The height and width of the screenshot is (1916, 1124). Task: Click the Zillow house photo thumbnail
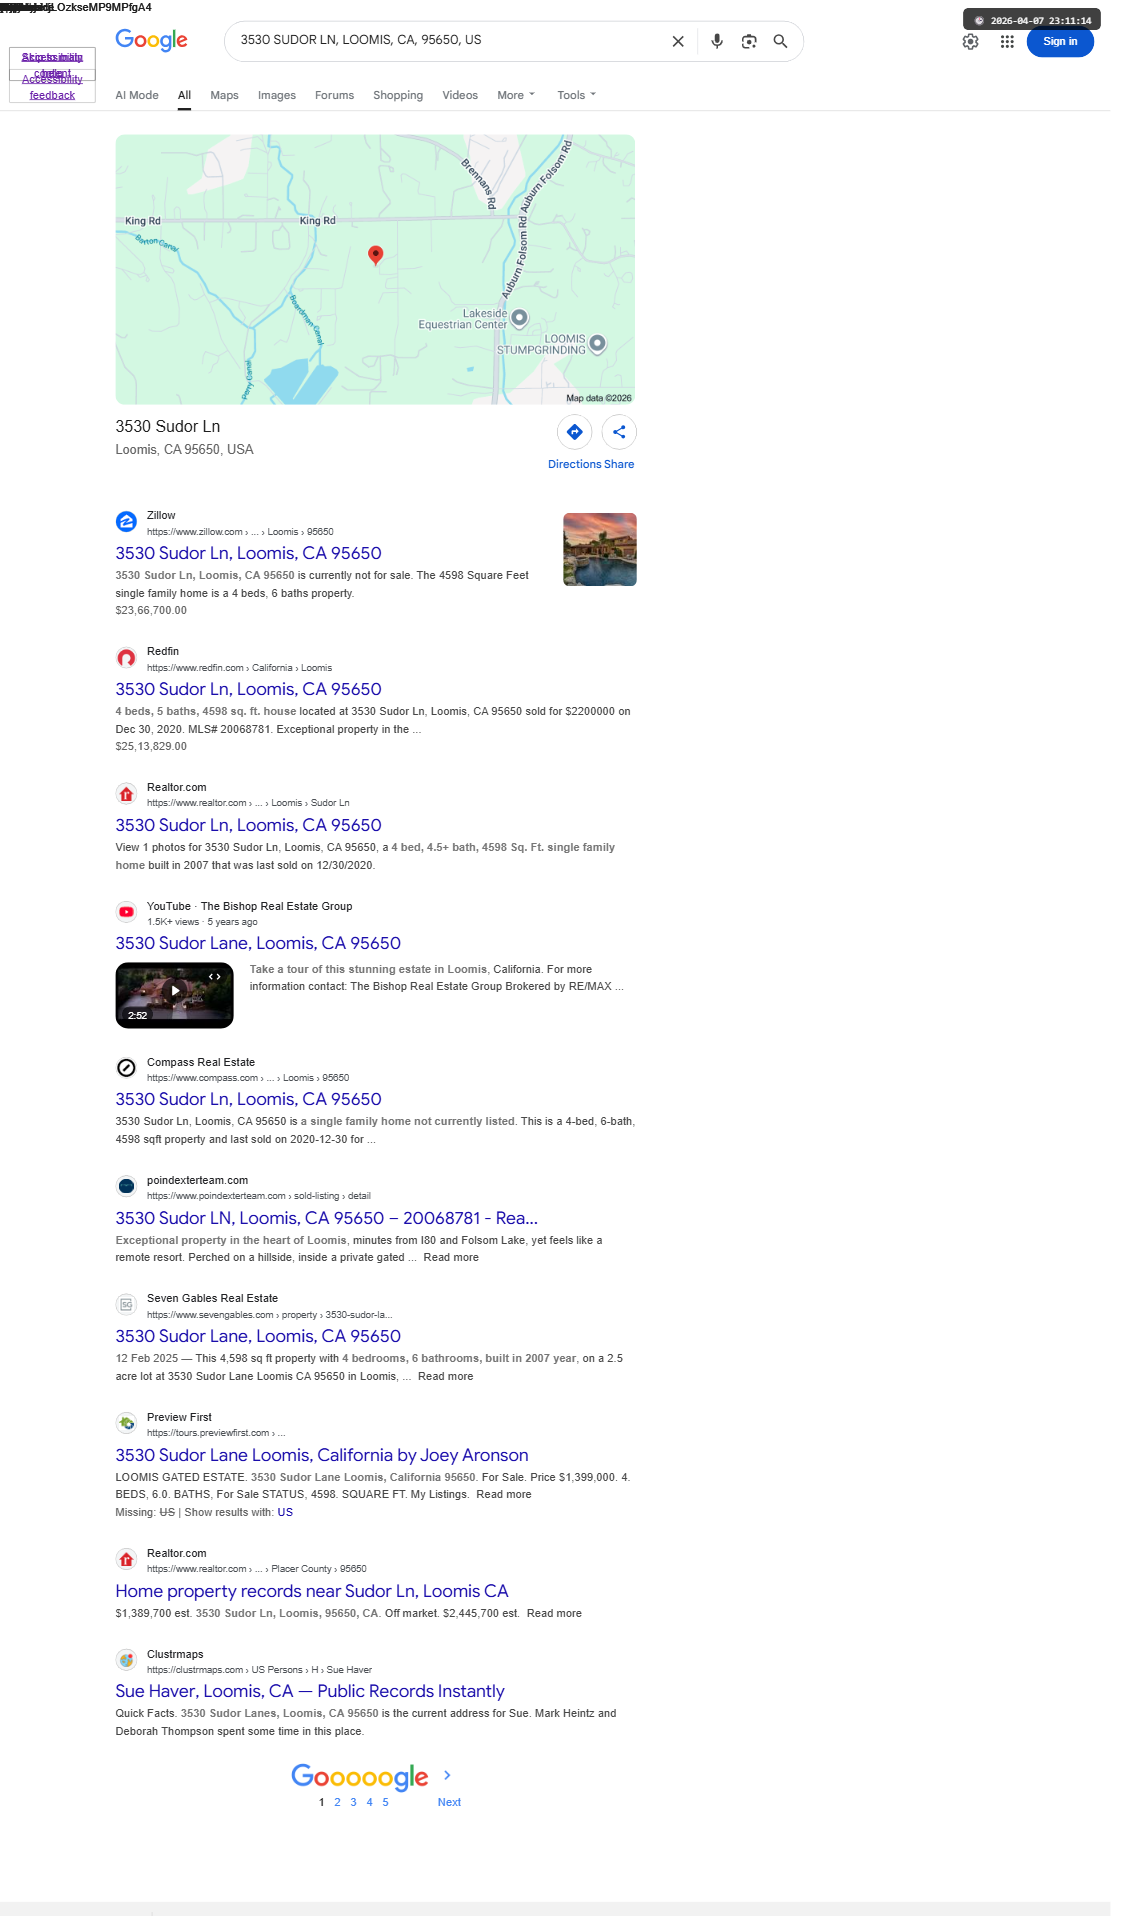[x=600, y=549]
